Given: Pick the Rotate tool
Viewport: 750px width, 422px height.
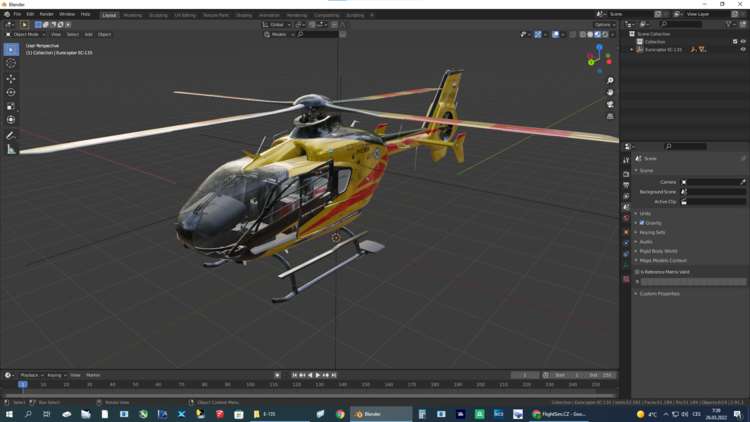Looking at the screenshot, I should [11, 92].
